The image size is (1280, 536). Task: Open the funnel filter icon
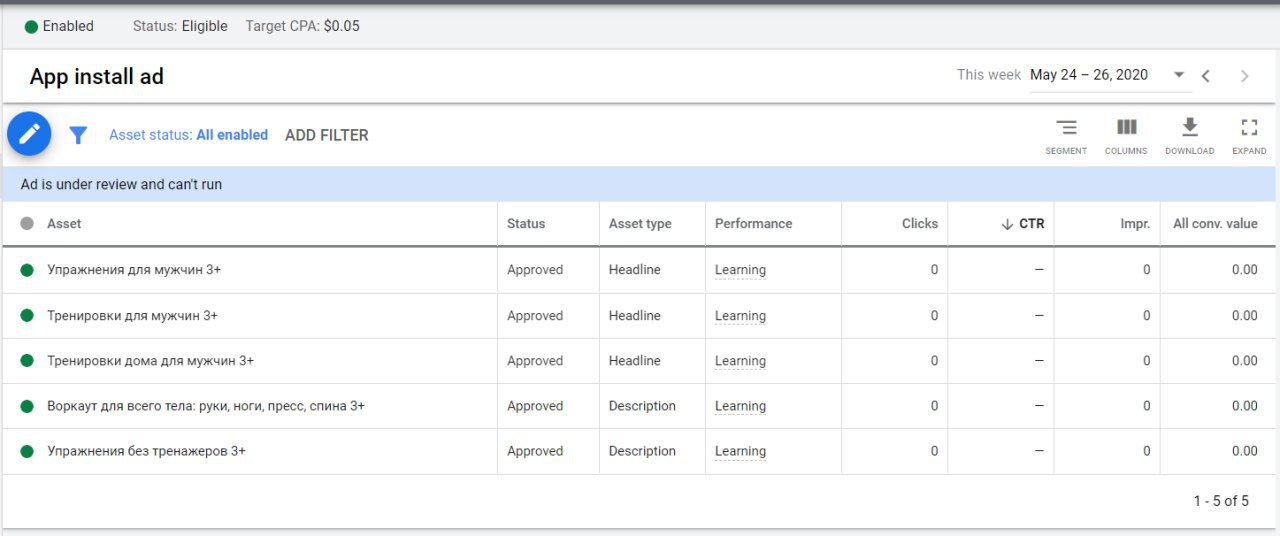78,135
